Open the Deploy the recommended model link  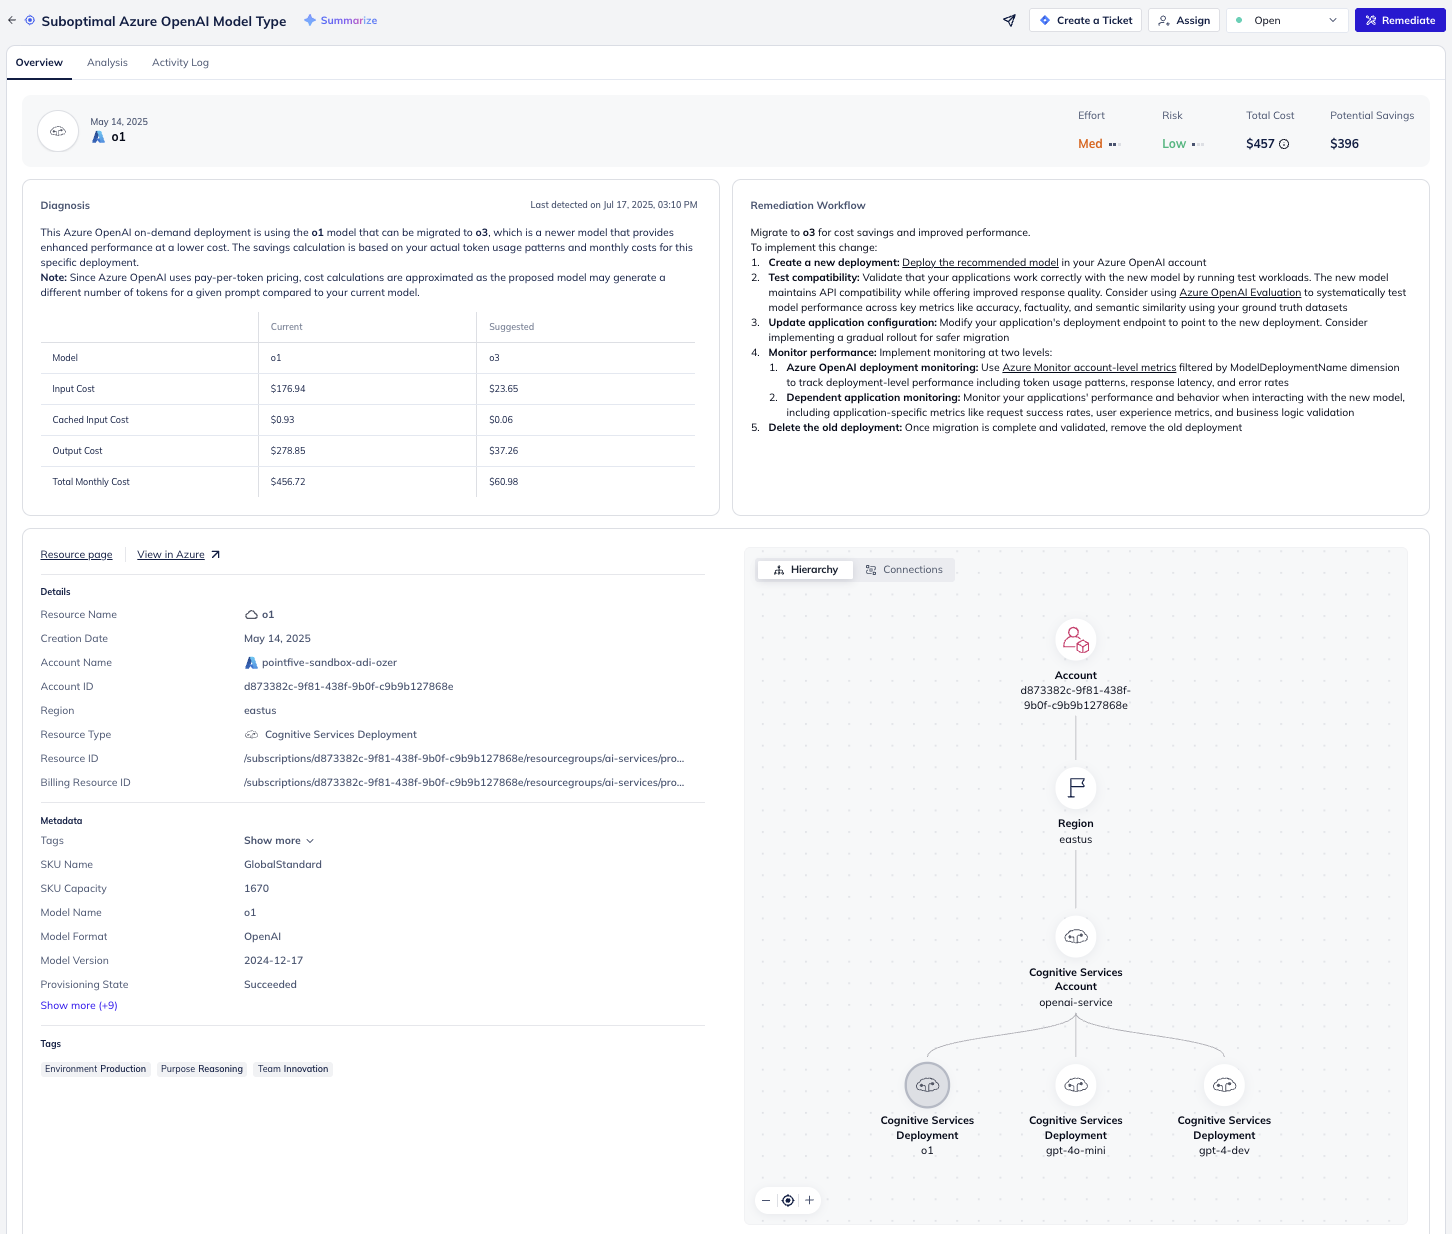coord(980,263)
